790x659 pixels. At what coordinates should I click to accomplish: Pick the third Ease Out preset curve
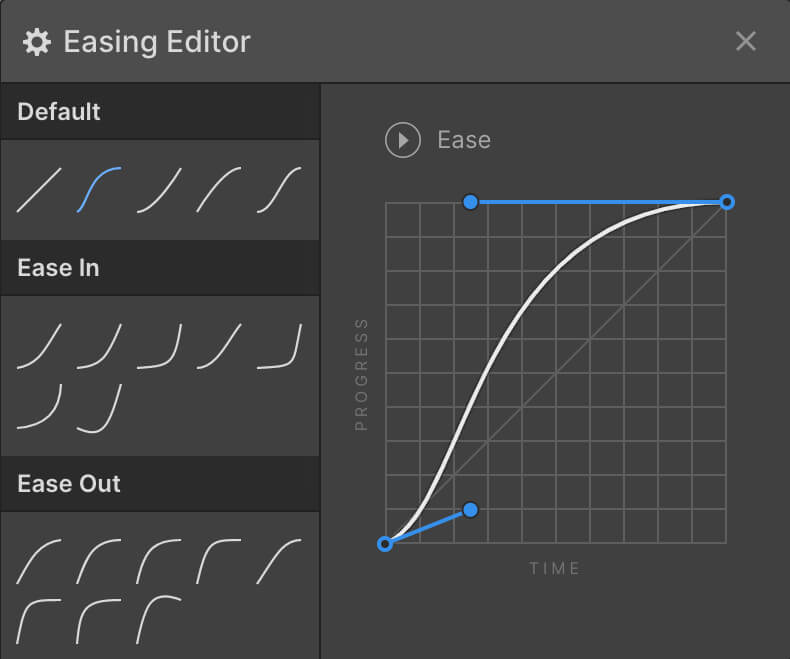(159, 561)
